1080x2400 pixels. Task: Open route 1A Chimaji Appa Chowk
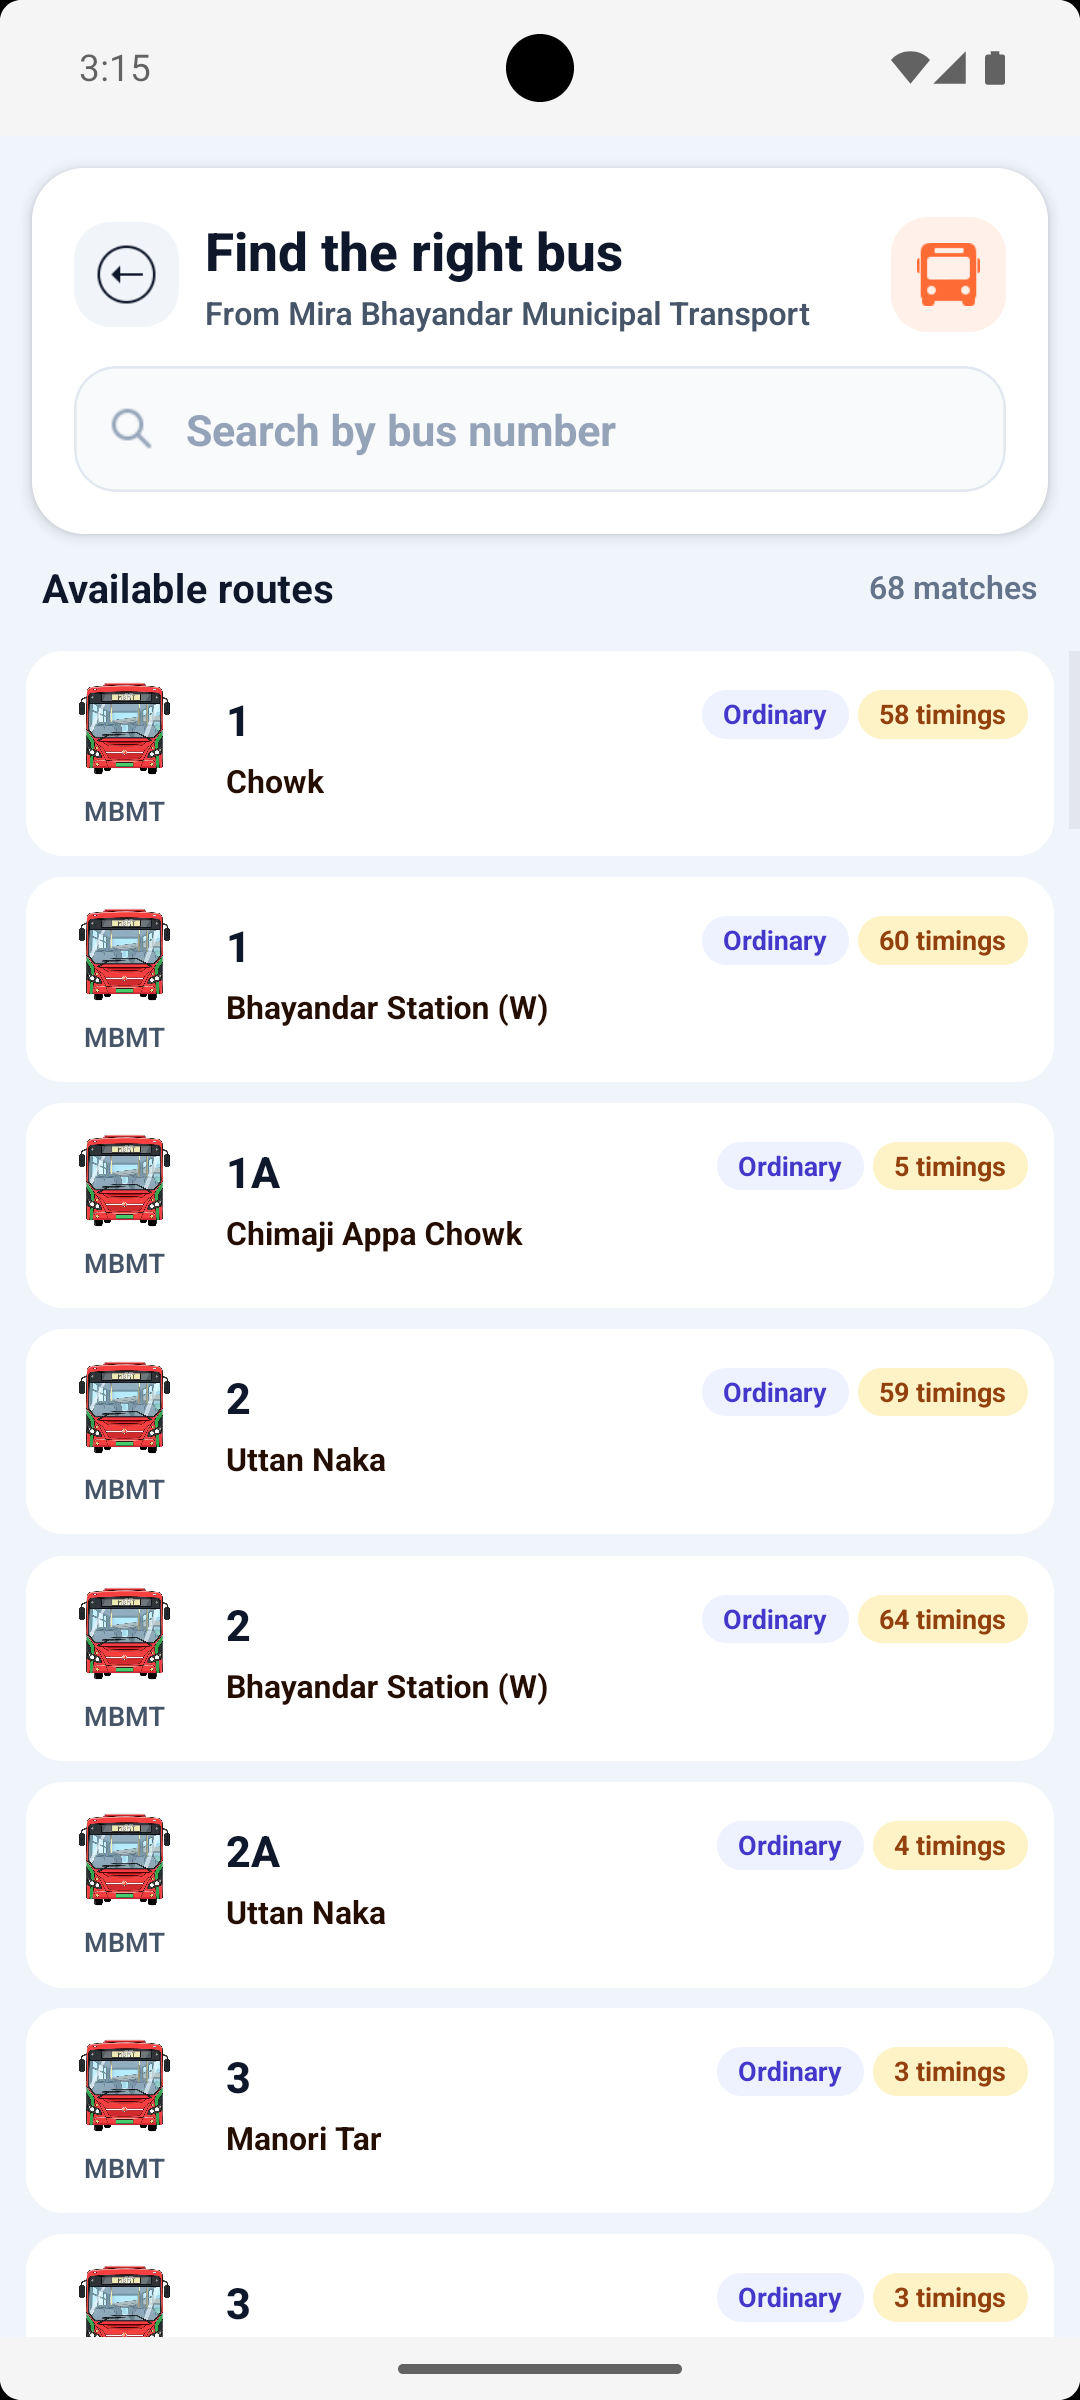[x=450, y=1206]
